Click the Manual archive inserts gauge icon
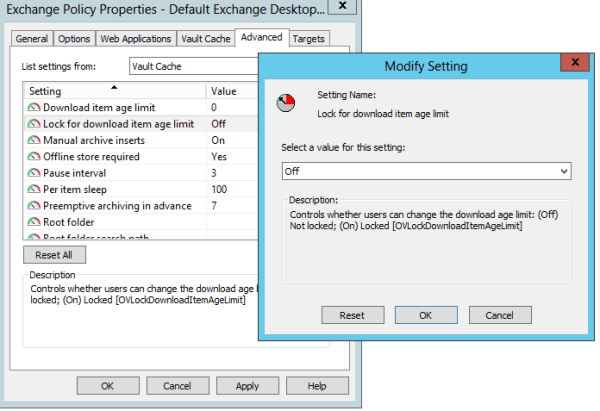Image resolution: width=600 pixels, height=411 pixels. pos(33,140)
